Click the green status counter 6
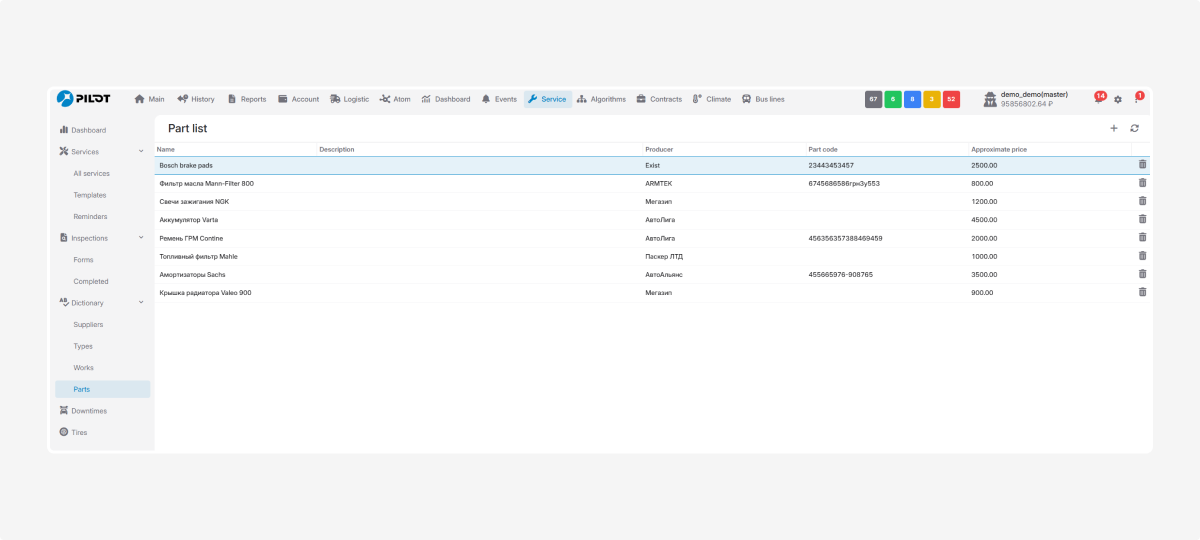 point(893,99)
